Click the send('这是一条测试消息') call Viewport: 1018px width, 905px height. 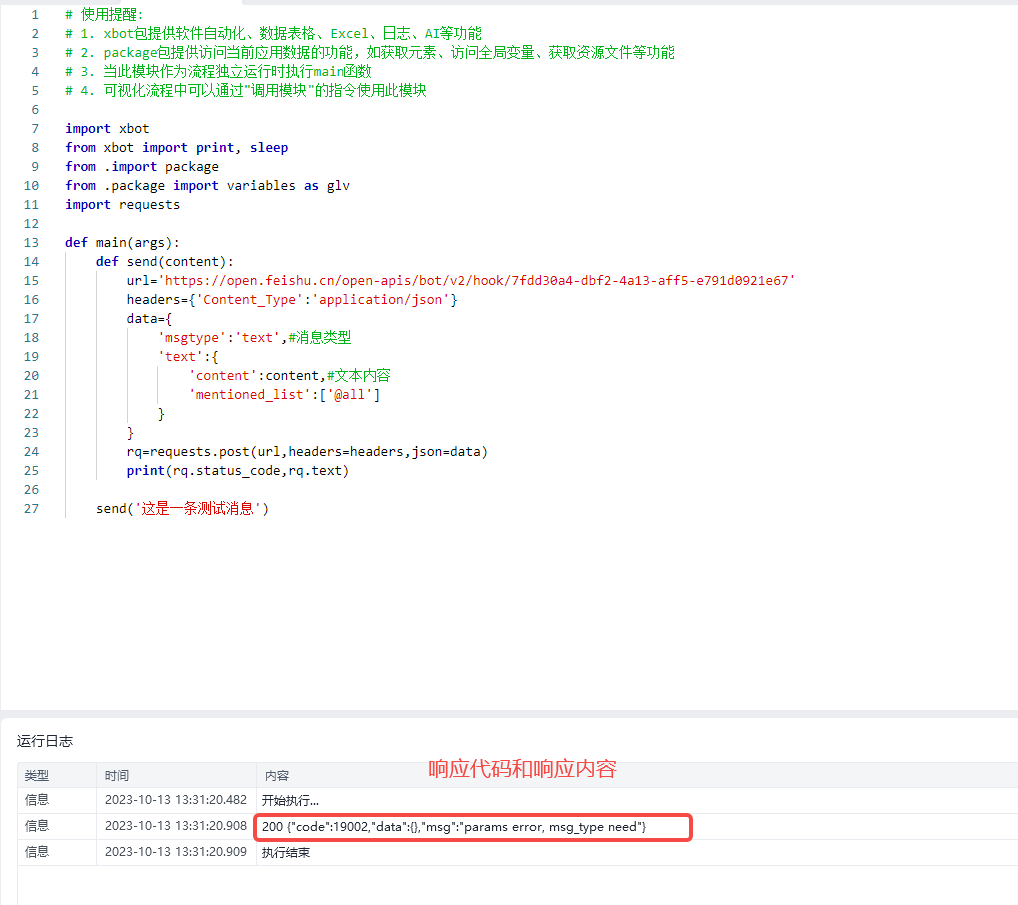[182, 508]
